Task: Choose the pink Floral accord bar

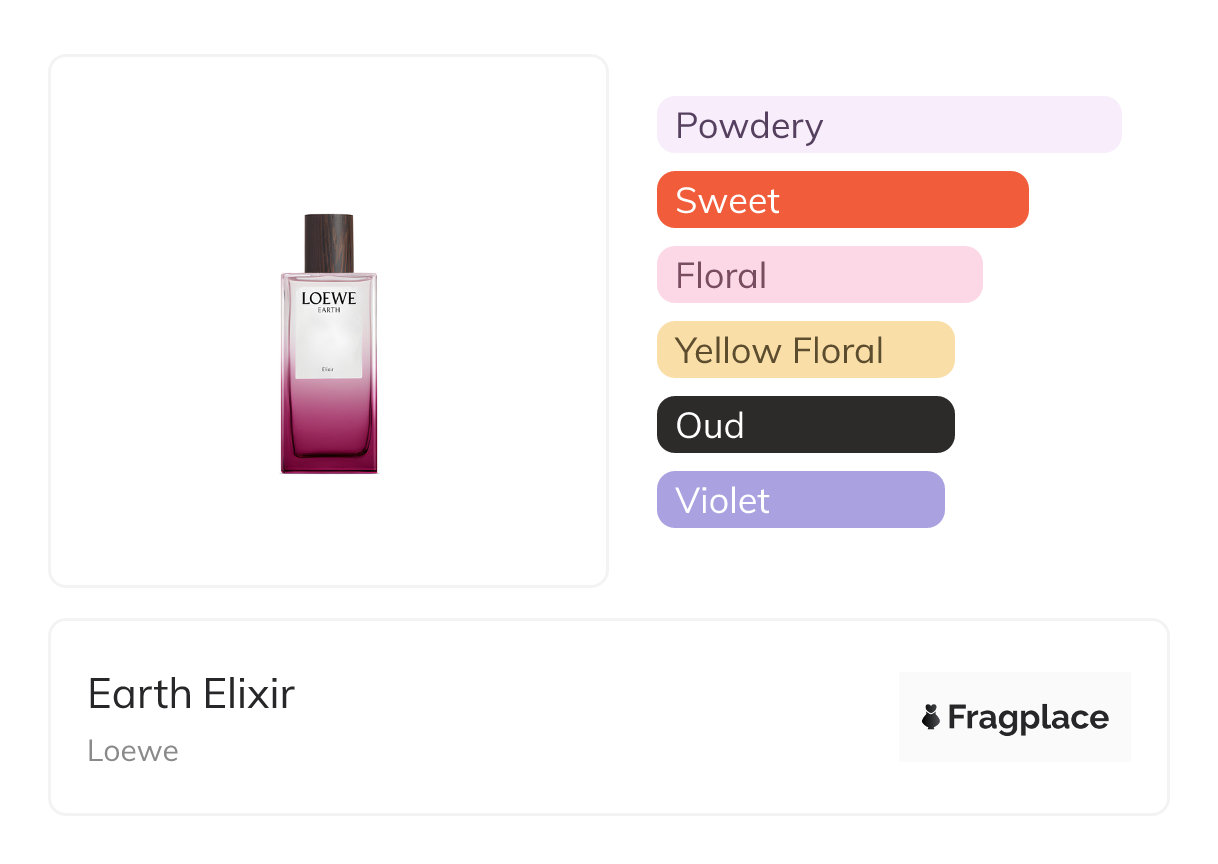Action: point(819,275)
